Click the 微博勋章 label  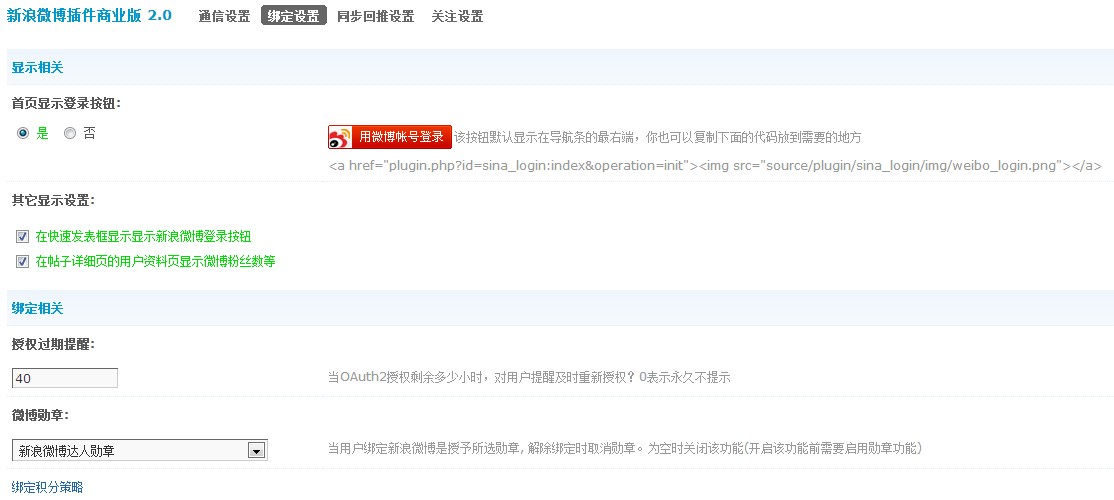pos(40,414)
